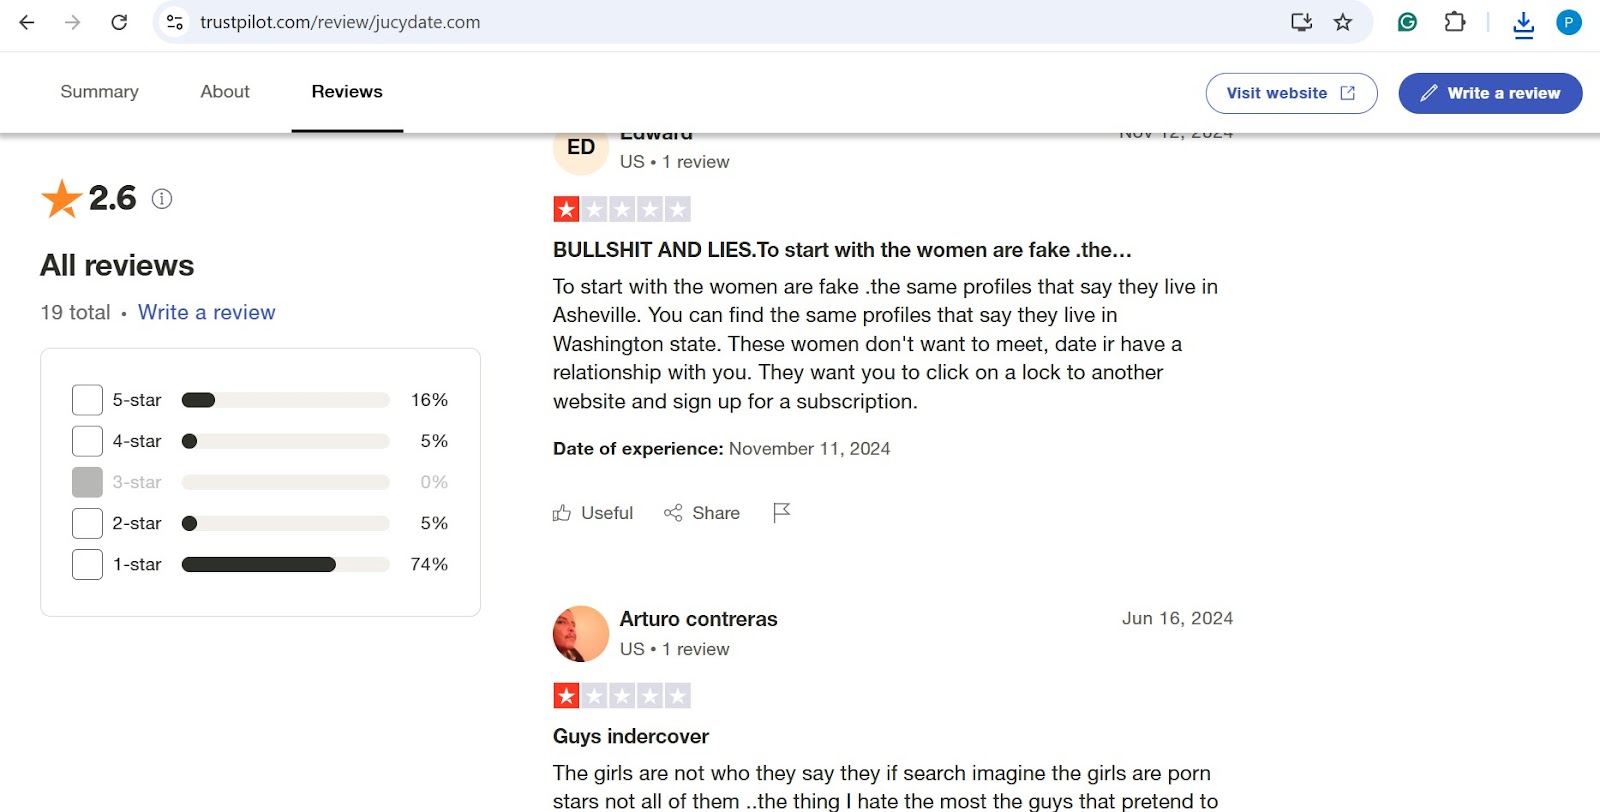
Task: Click the '19 total' review count
Action: (x=75, y=312)
